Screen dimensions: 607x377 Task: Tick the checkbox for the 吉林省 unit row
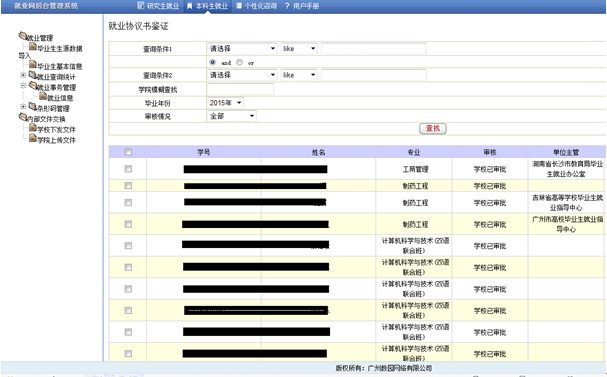tap(128, 202)
